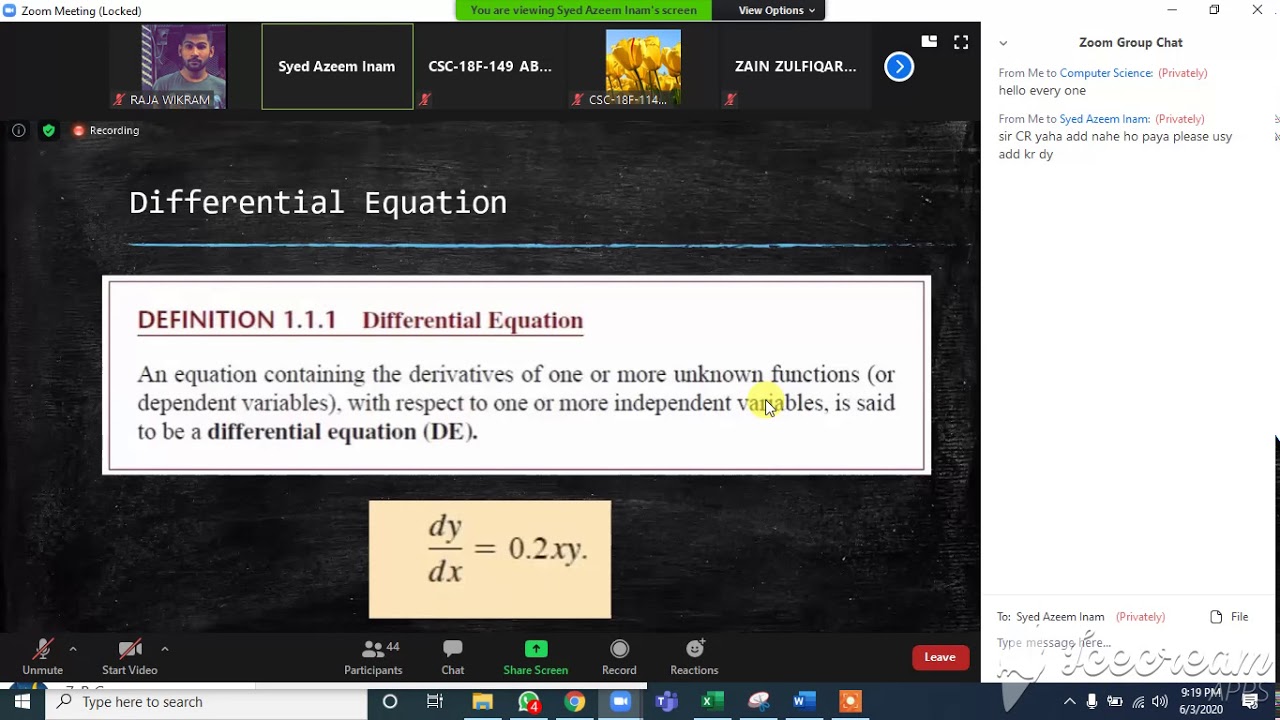Select Syed Azeem Inam participant tile

point(337,67)
